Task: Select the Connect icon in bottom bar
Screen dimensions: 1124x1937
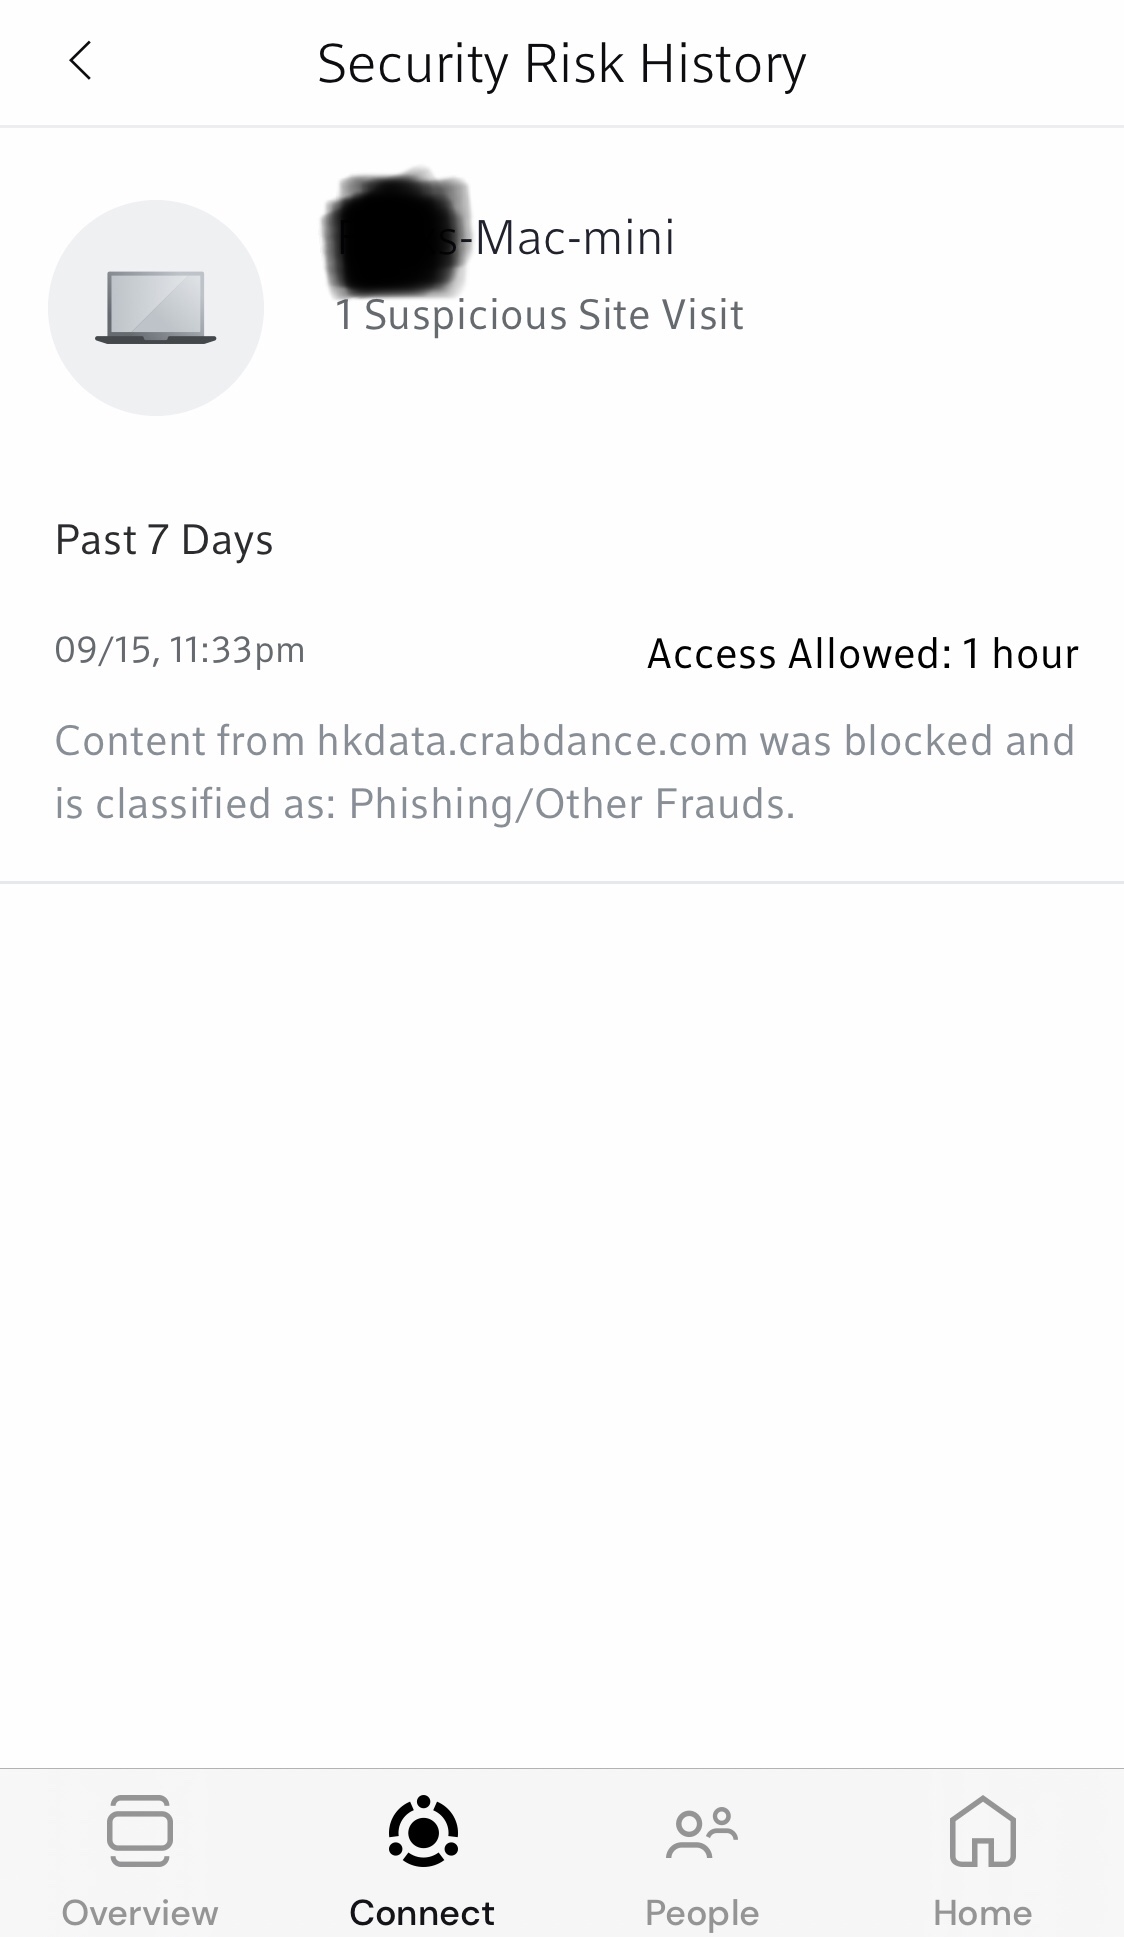Action: coord(423,1830)
